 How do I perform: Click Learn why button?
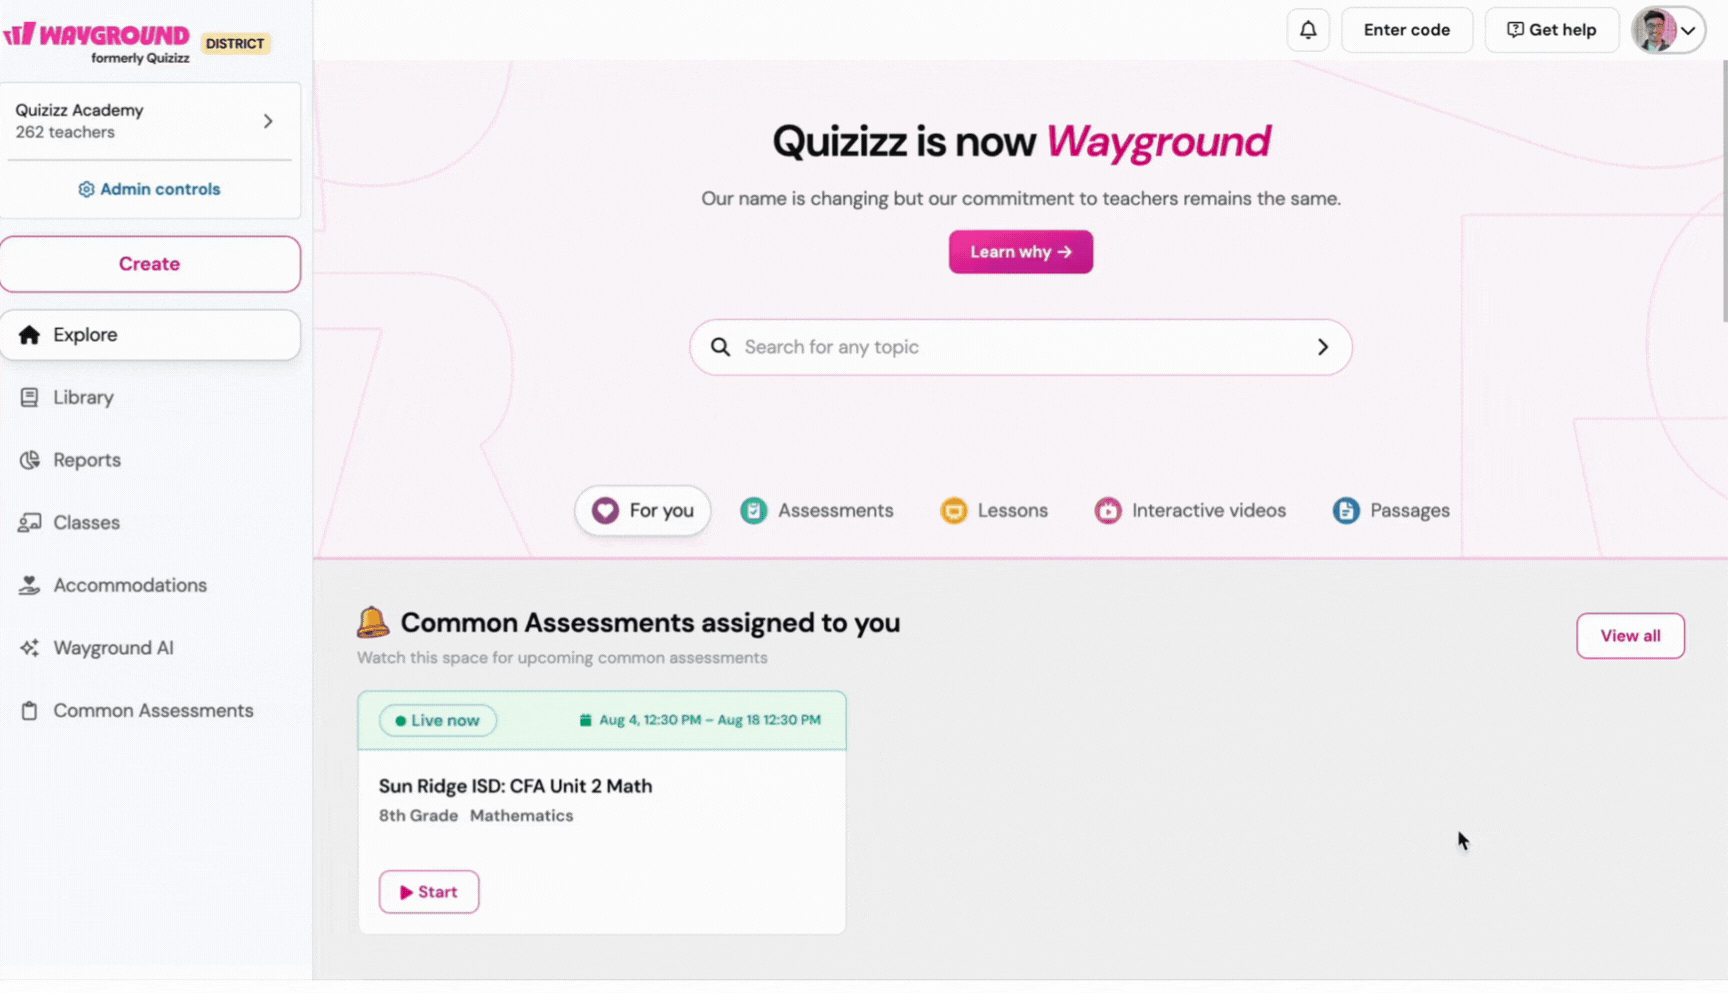pos(1021,252)
